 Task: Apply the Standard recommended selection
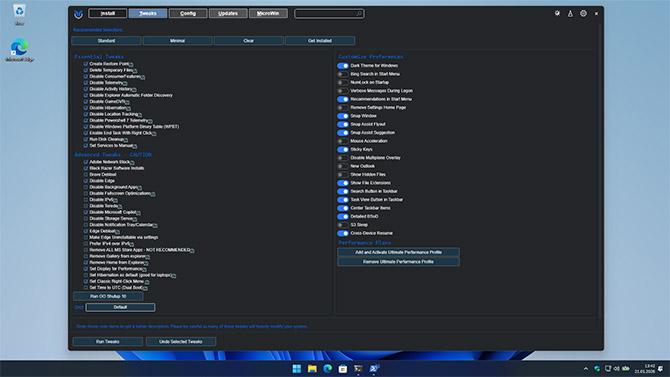click(106, 41)
